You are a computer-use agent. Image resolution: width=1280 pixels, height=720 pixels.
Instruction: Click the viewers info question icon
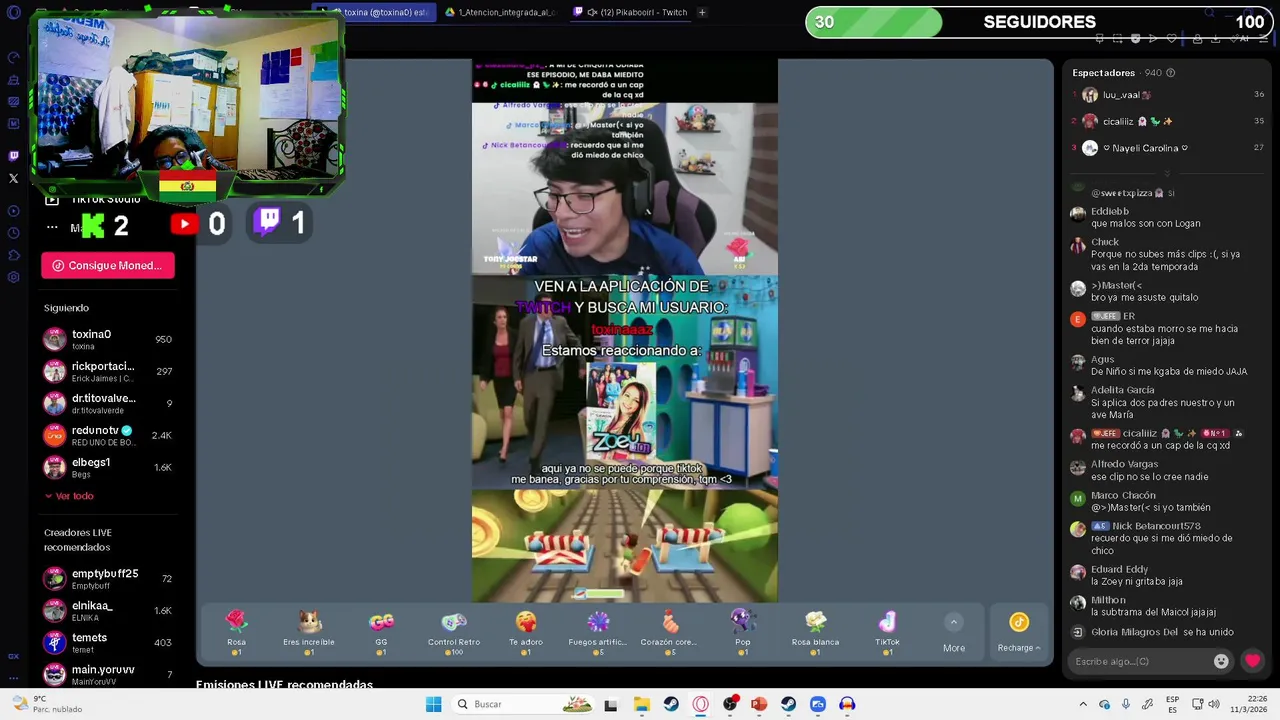click(1170, 73)
